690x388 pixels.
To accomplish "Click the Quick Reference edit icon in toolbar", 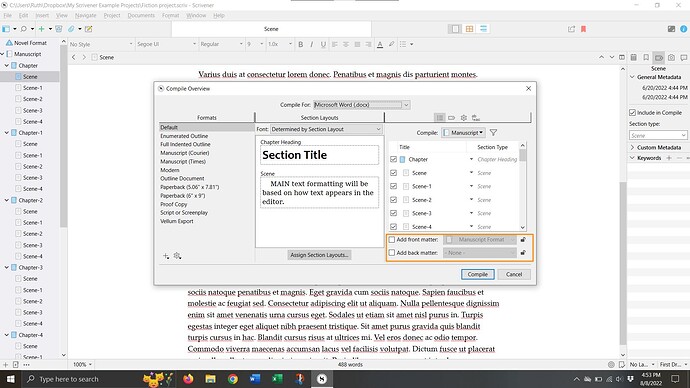I will [x=88, y=29].
